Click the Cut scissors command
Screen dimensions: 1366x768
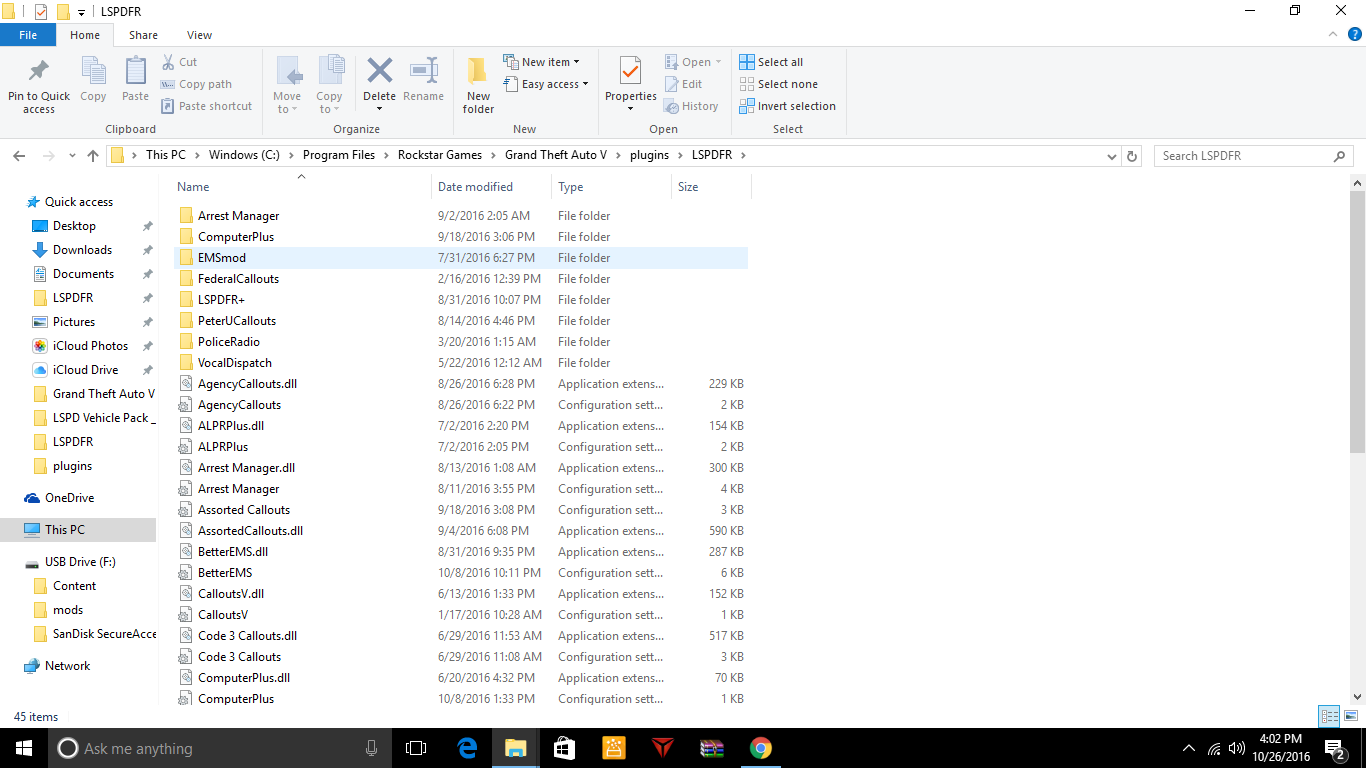click(180, 62)
